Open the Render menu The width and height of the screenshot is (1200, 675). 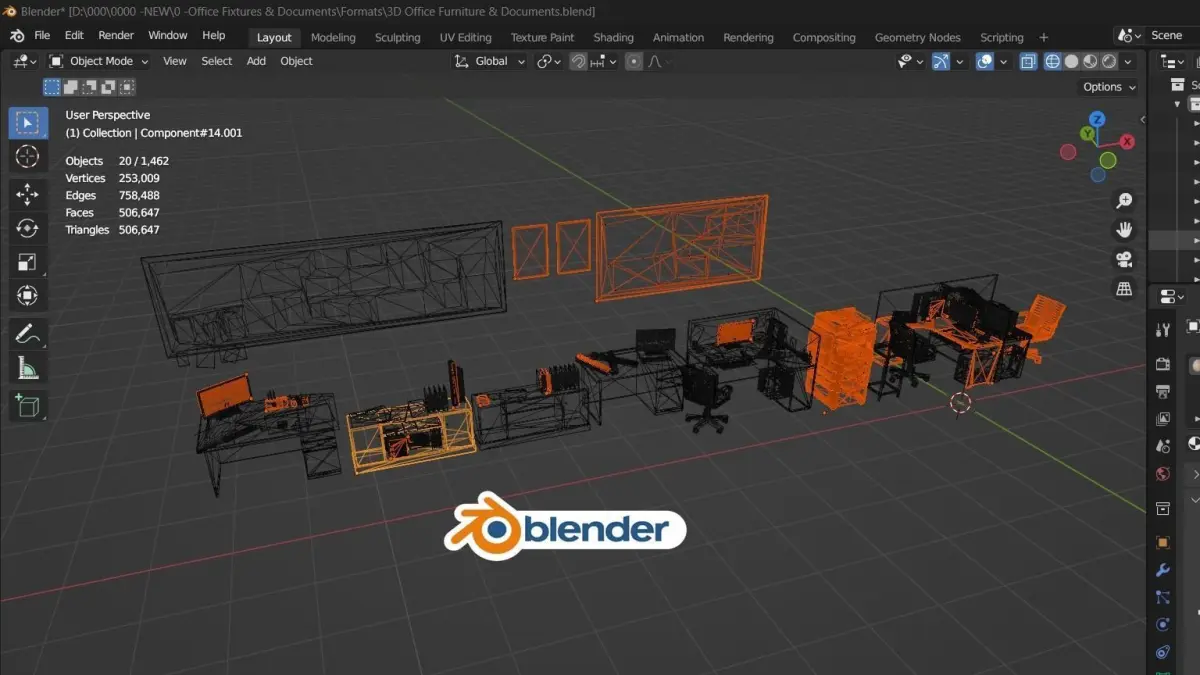[116, 36]
